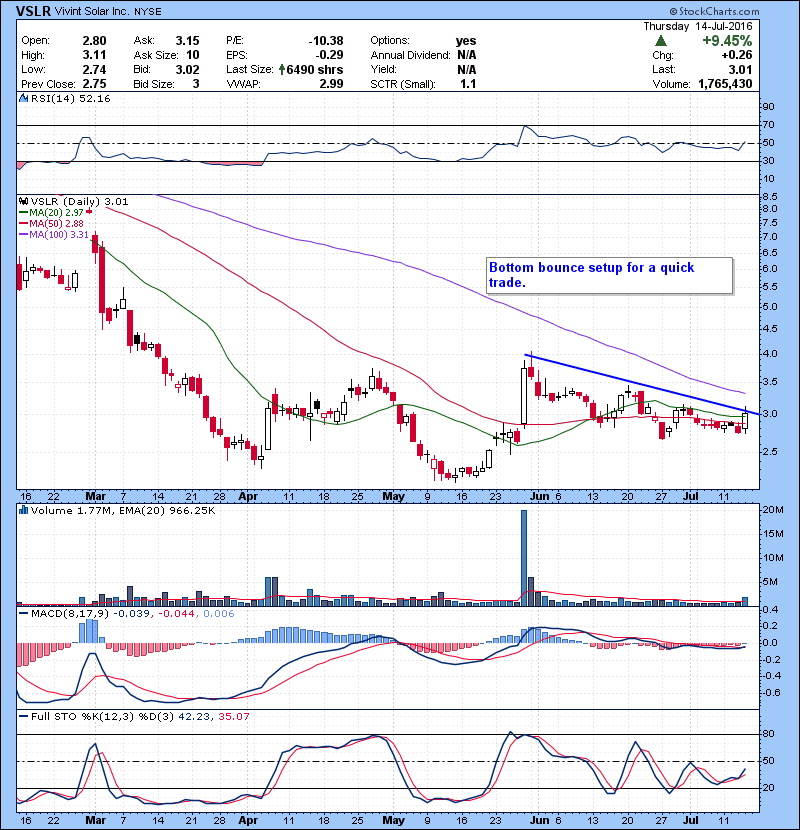Click the Volume bar-chart icon
The width and height of the screenshot is (800, 830).
(23, 510)
